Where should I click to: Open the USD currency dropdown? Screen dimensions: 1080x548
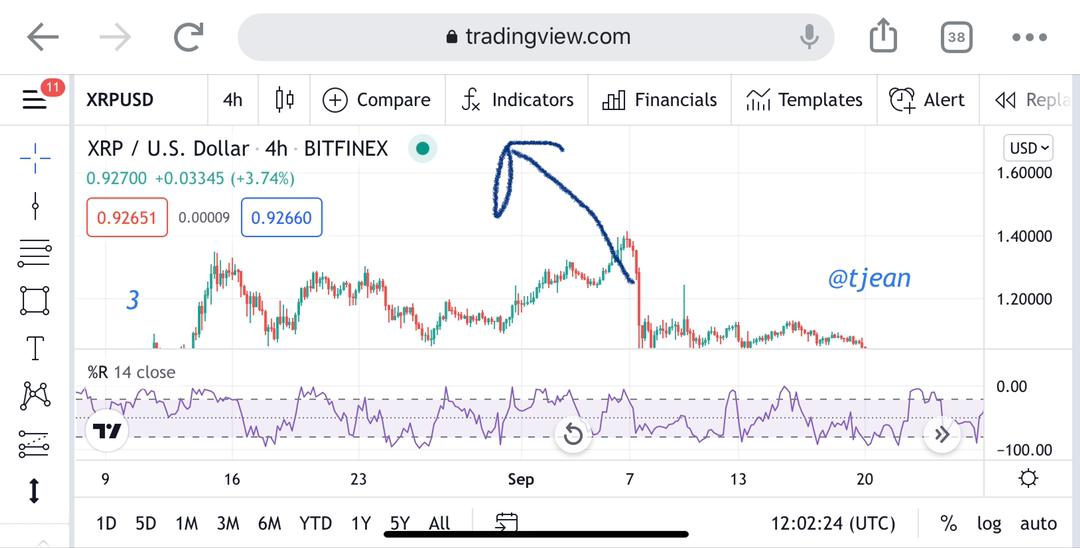point(1029,148)
